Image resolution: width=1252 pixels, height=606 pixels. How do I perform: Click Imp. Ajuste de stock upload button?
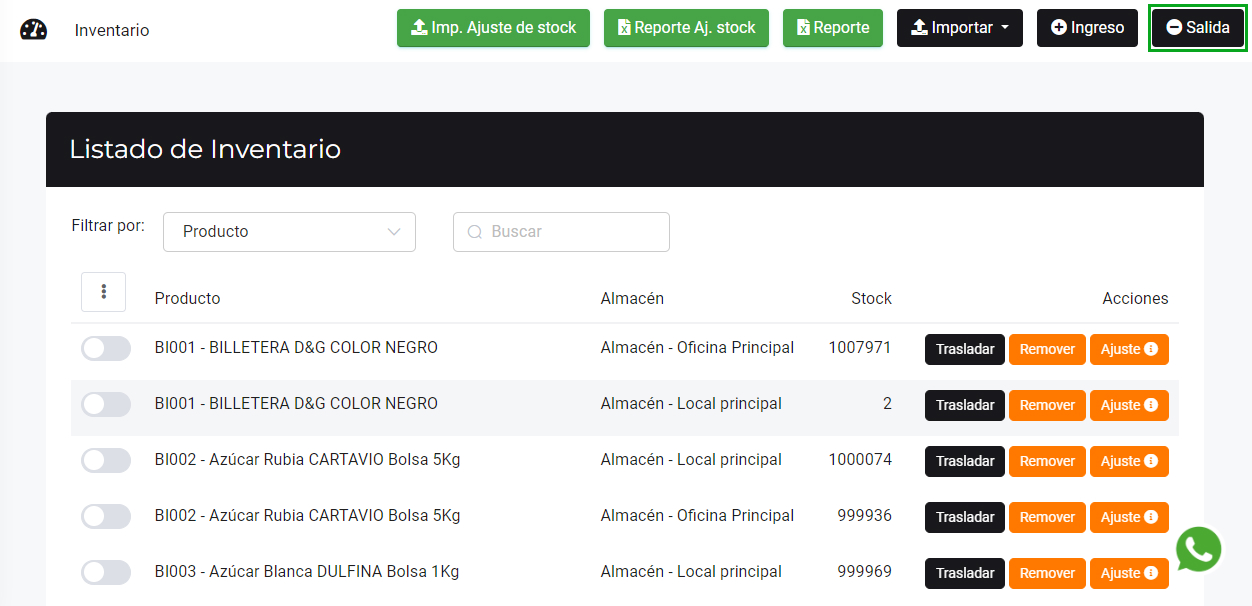pos(493,28)
